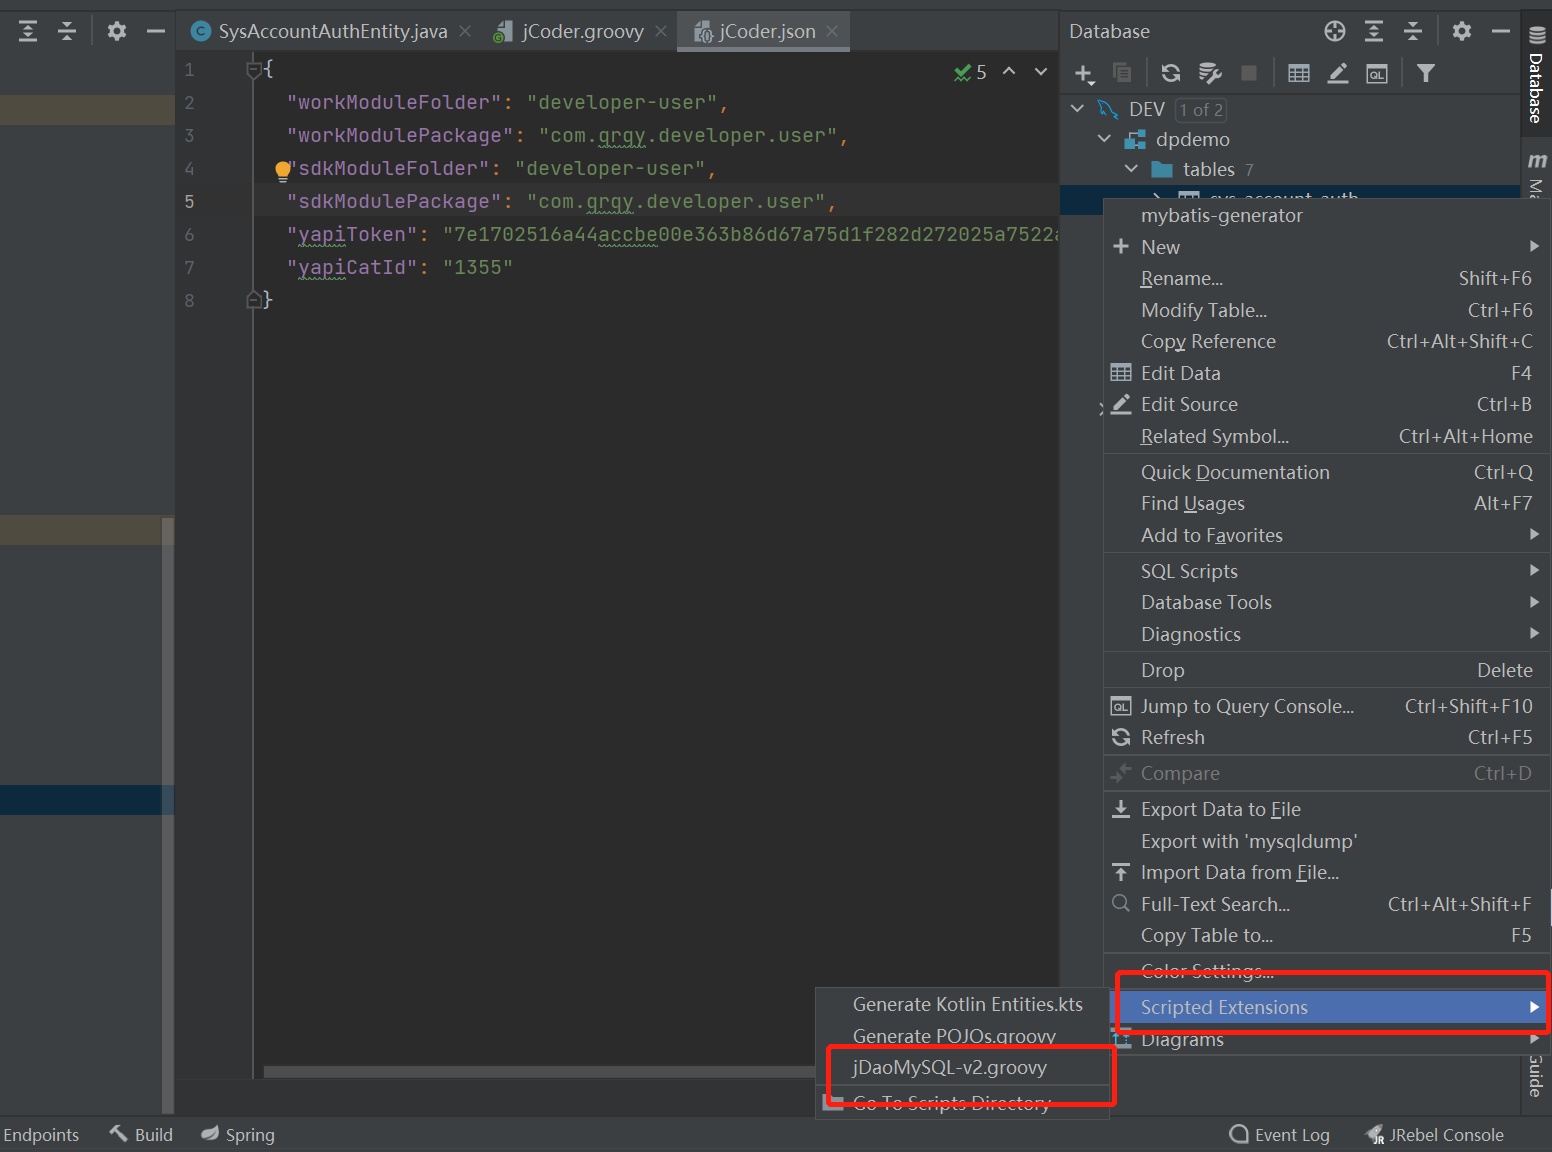
Task: Collapse all in the left project panel
Action: (x=67, y=31)
